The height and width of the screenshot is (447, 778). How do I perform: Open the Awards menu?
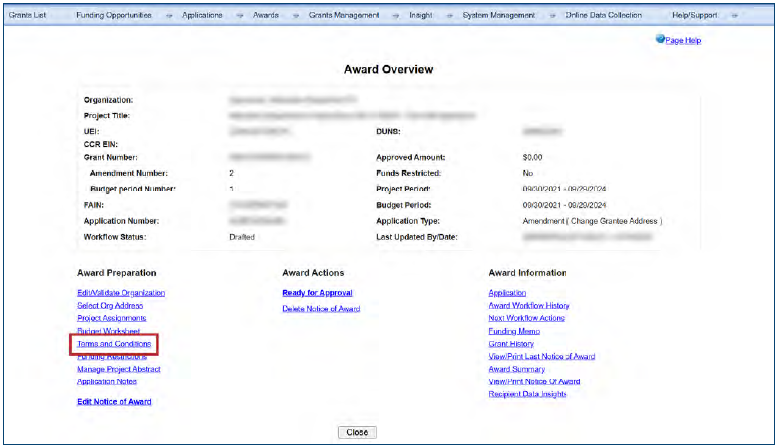click(x=265, y=16)
